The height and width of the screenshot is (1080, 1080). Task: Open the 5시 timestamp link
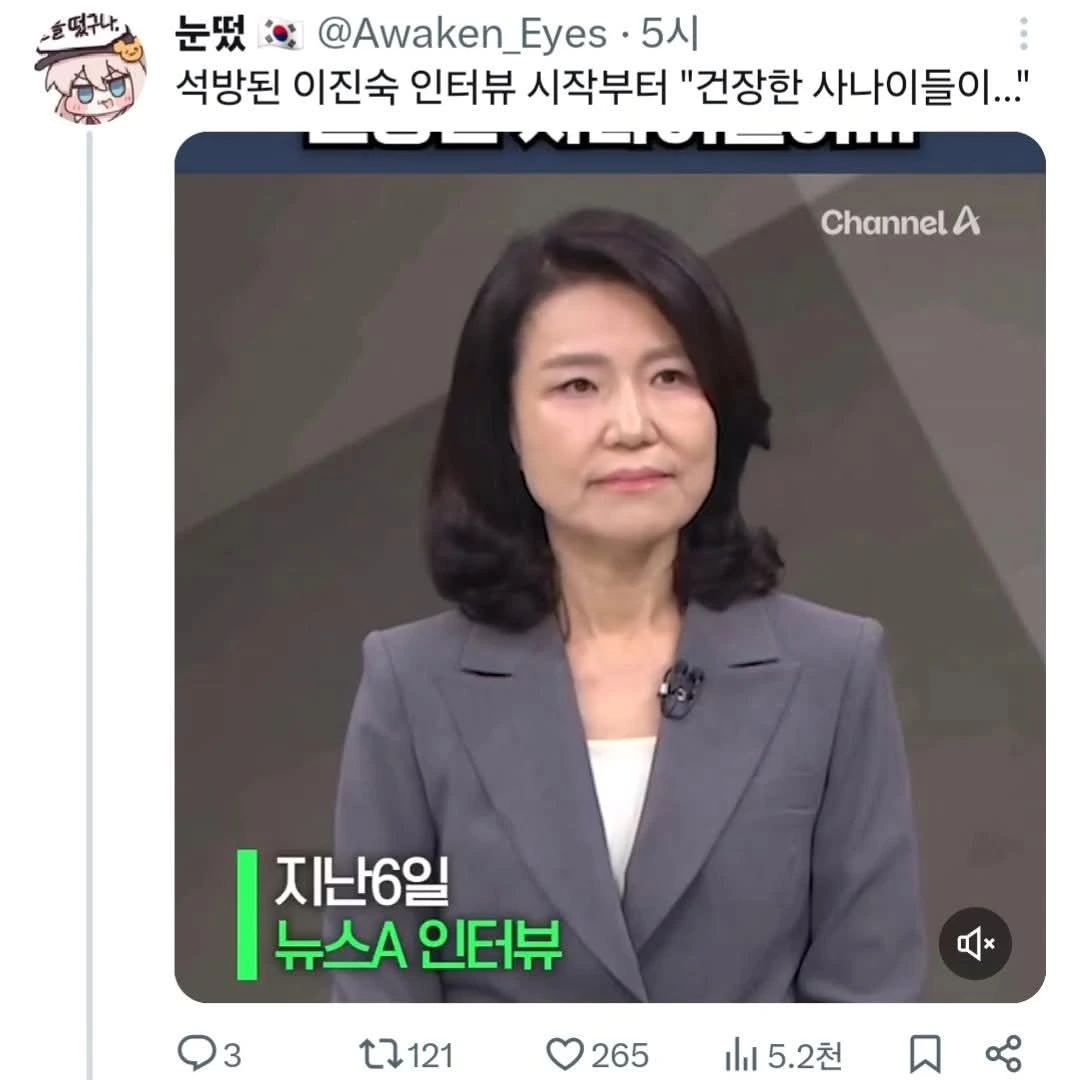pyautogui.click(x=670, y=34)
